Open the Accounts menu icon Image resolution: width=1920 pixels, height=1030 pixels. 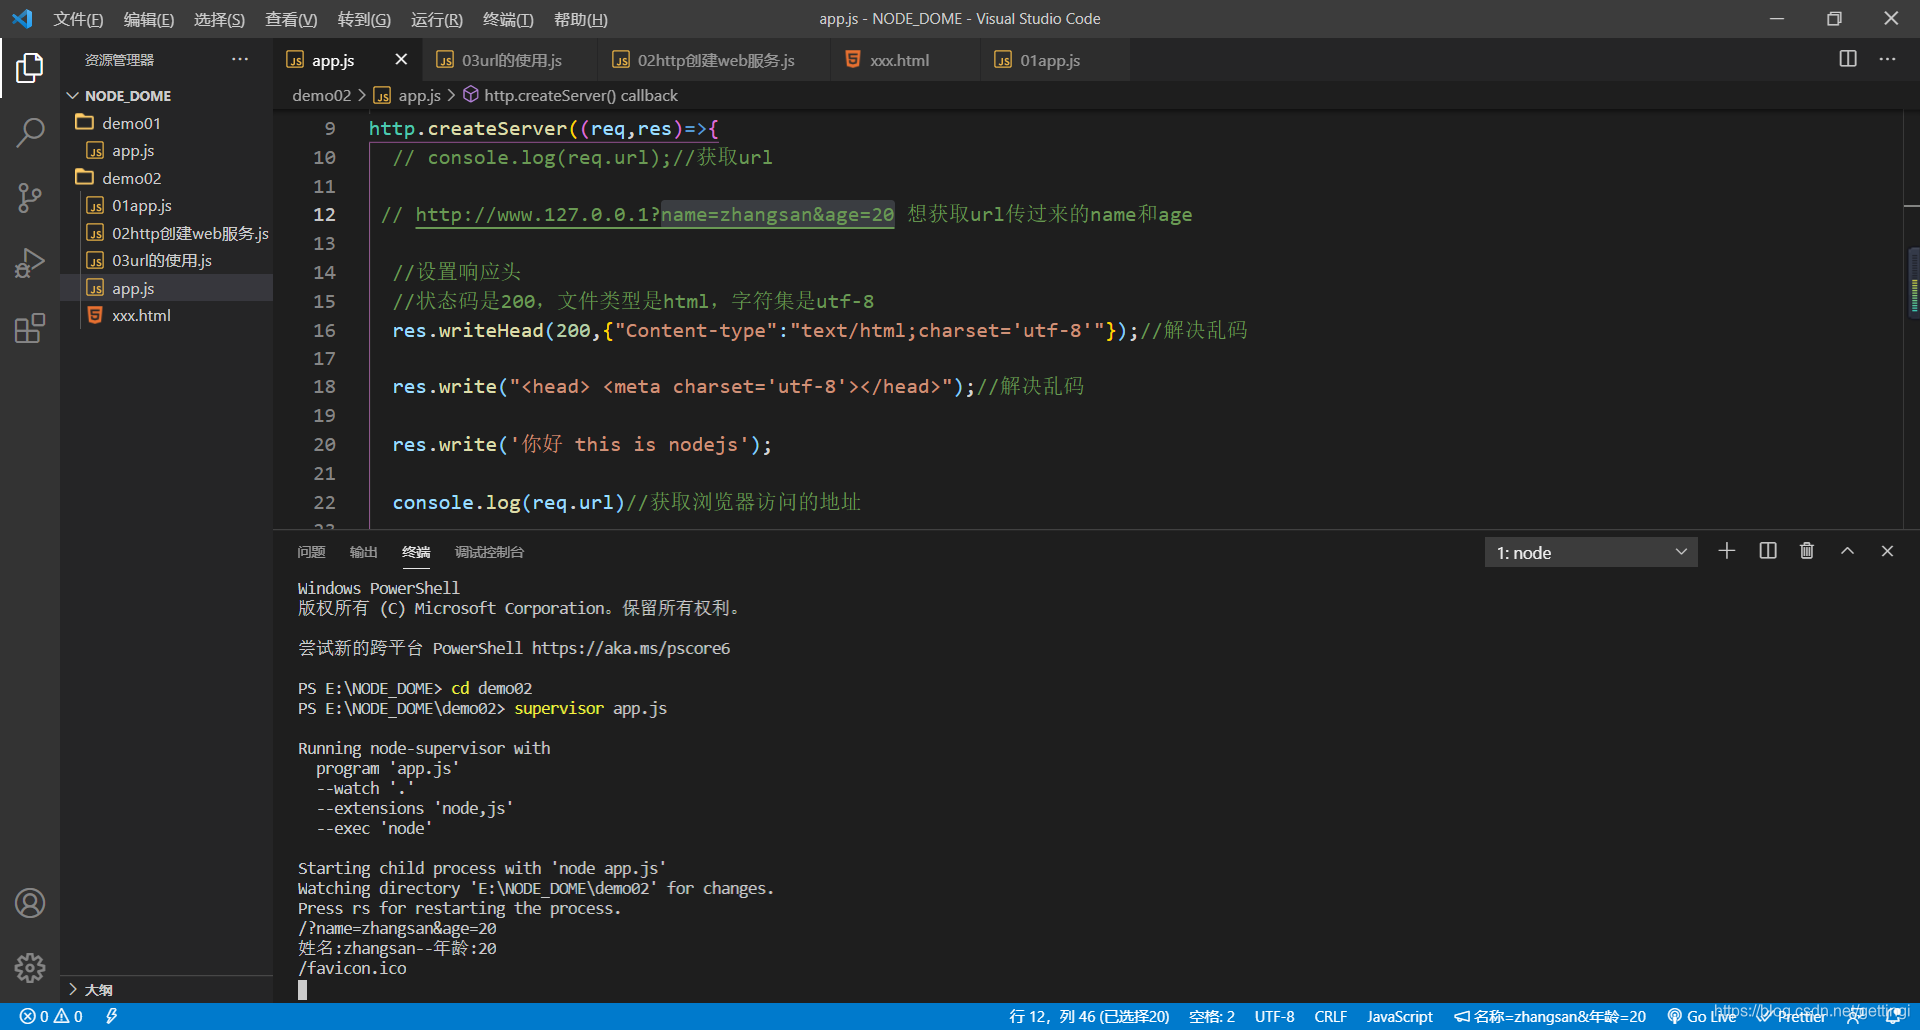(30, 903)
